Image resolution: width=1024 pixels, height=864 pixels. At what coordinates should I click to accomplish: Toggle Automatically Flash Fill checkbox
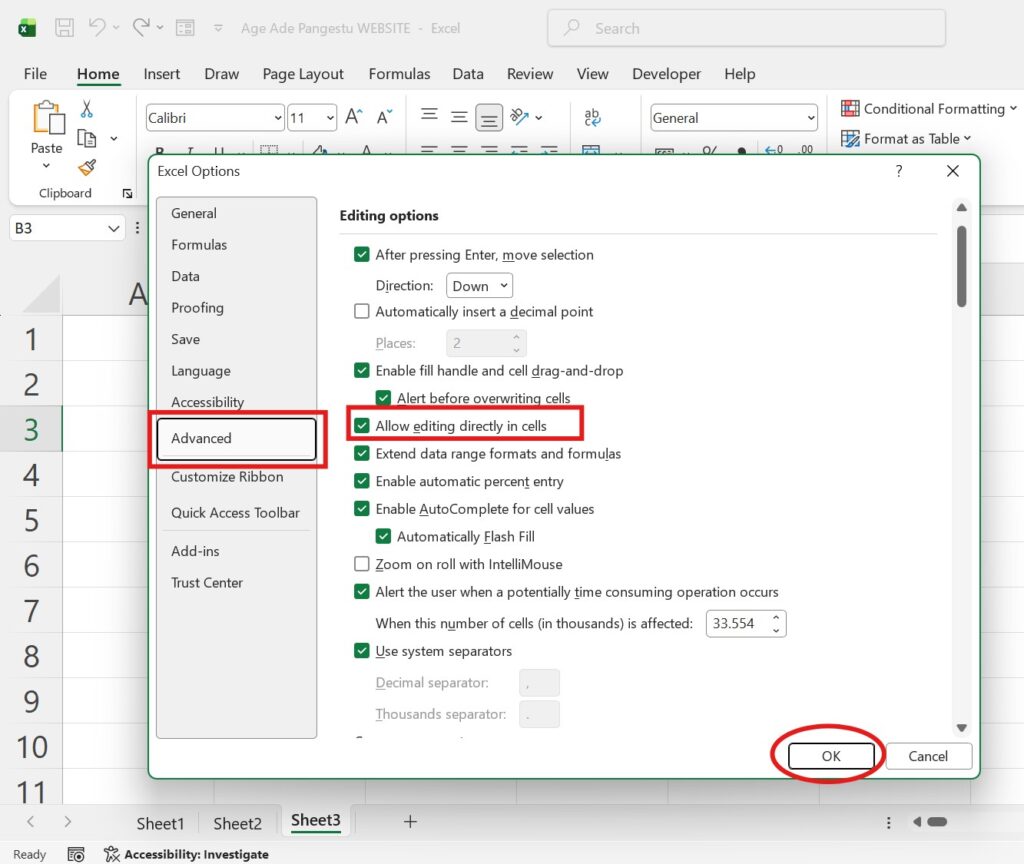[x=383, y=536]
